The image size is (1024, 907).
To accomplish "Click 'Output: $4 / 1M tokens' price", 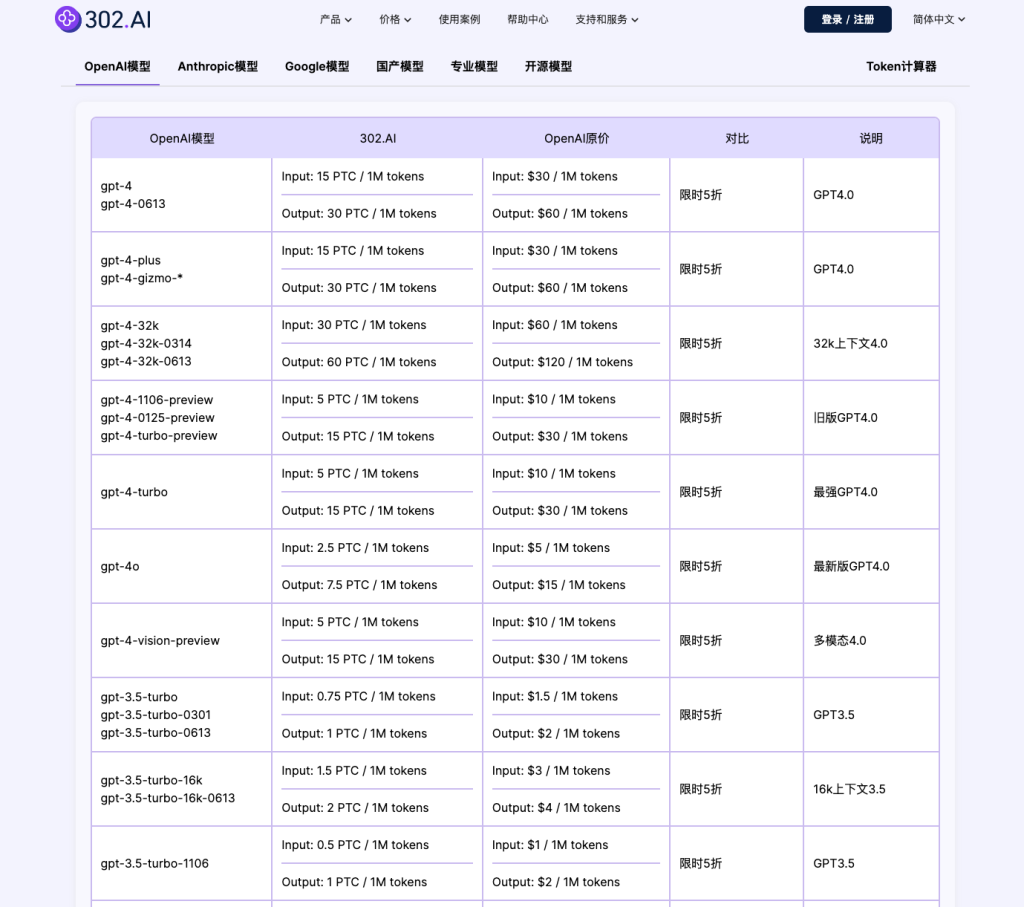I will [x=556, y=808].
